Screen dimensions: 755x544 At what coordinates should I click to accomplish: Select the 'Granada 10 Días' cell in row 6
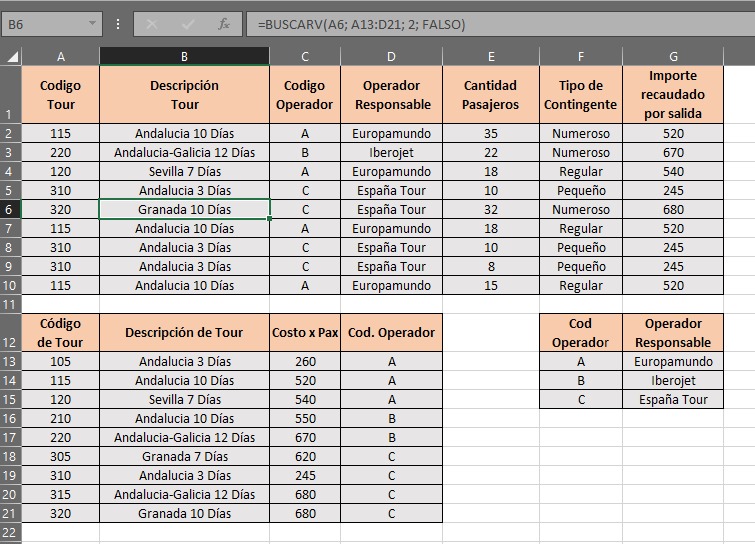click(x=184, y=210)
